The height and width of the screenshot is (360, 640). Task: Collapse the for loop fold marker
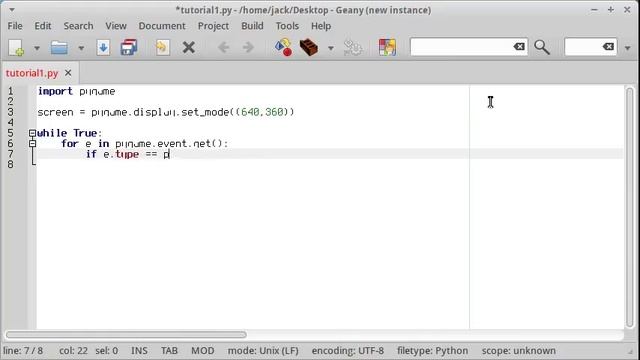click(32, 144)
